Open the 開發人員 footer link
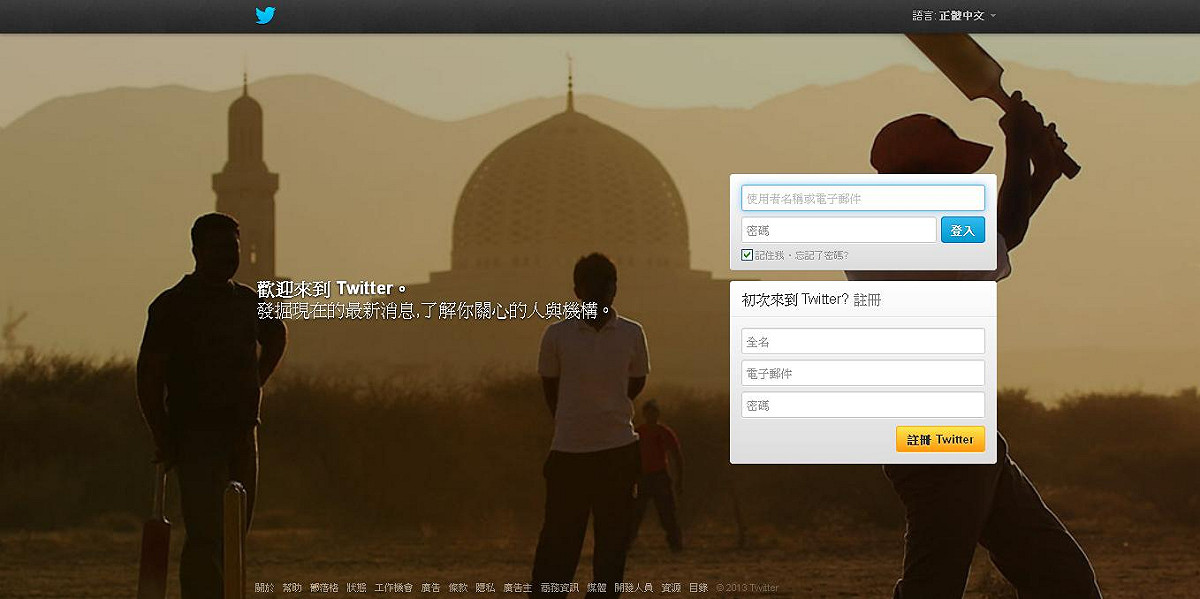This screenshot has width=1200, height=599. coord(633,587)
